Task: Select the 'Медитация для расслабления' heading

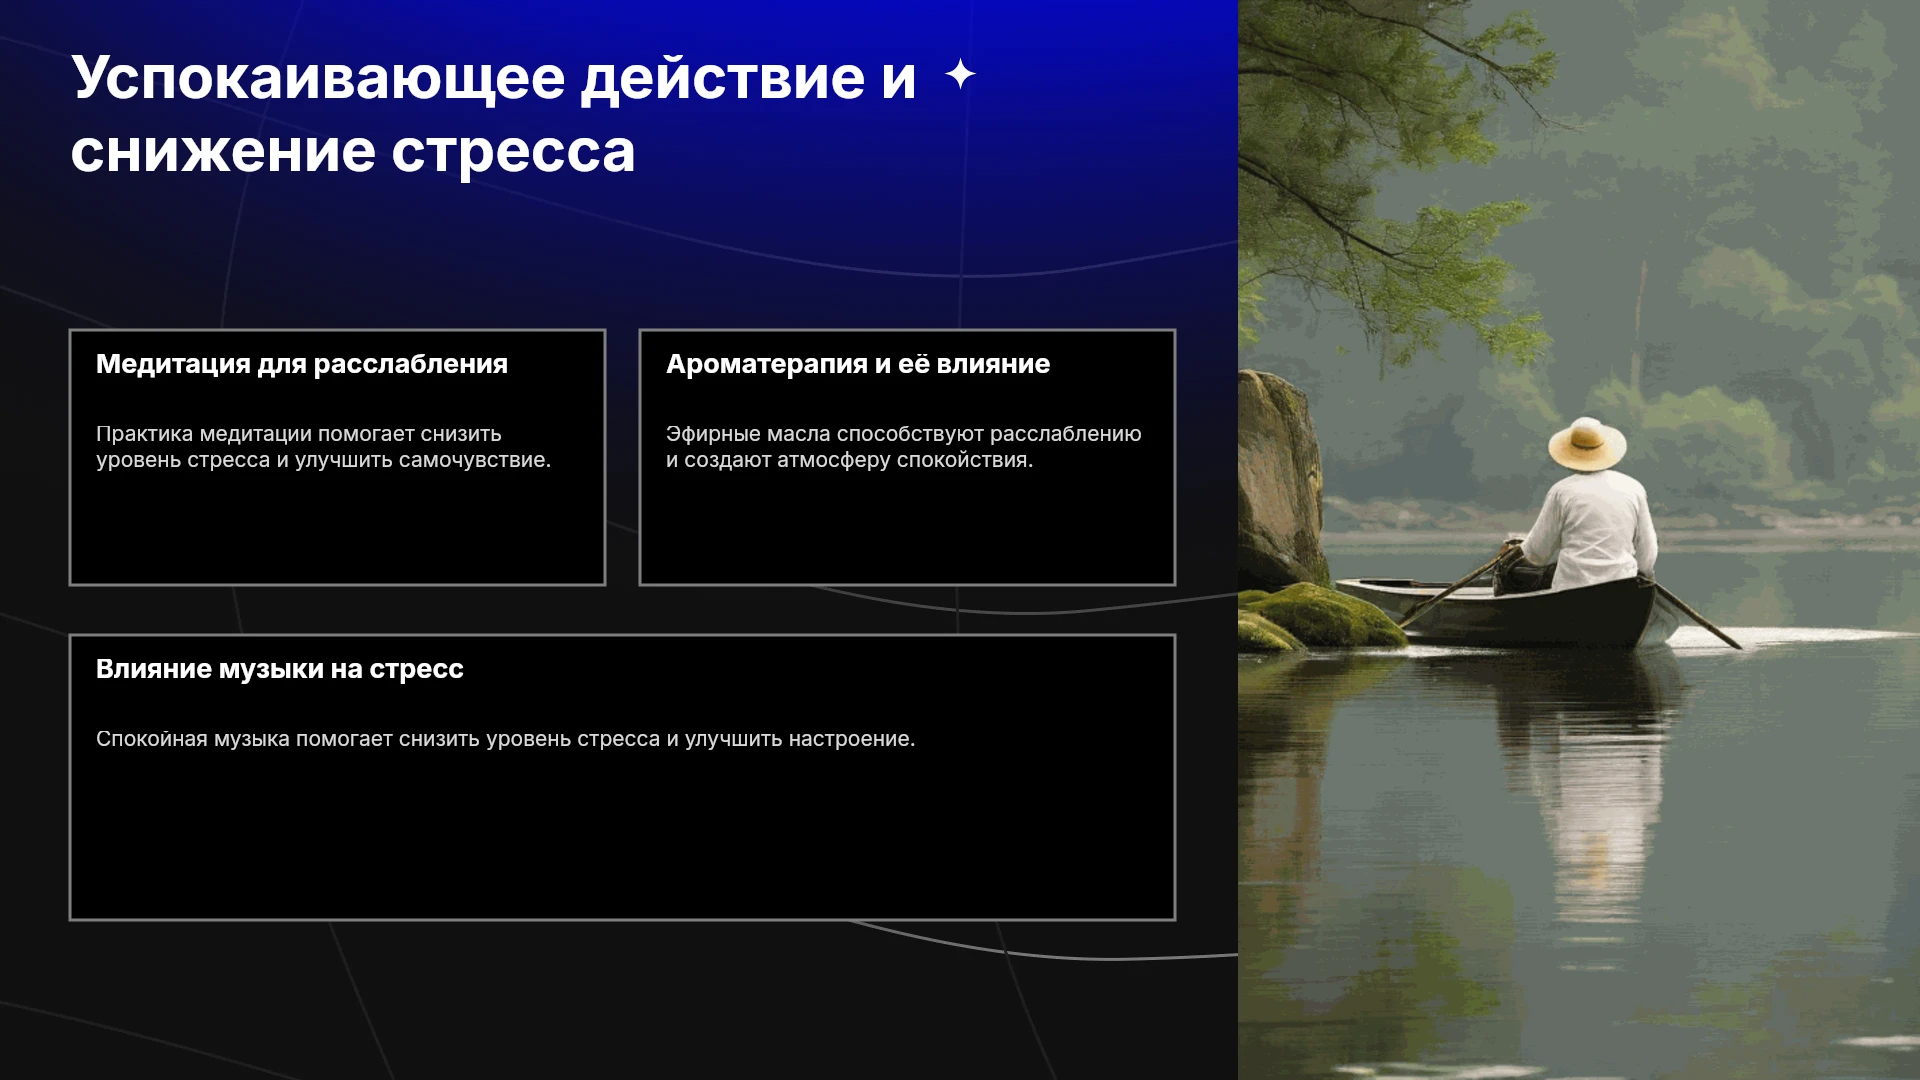Action: 302,364
